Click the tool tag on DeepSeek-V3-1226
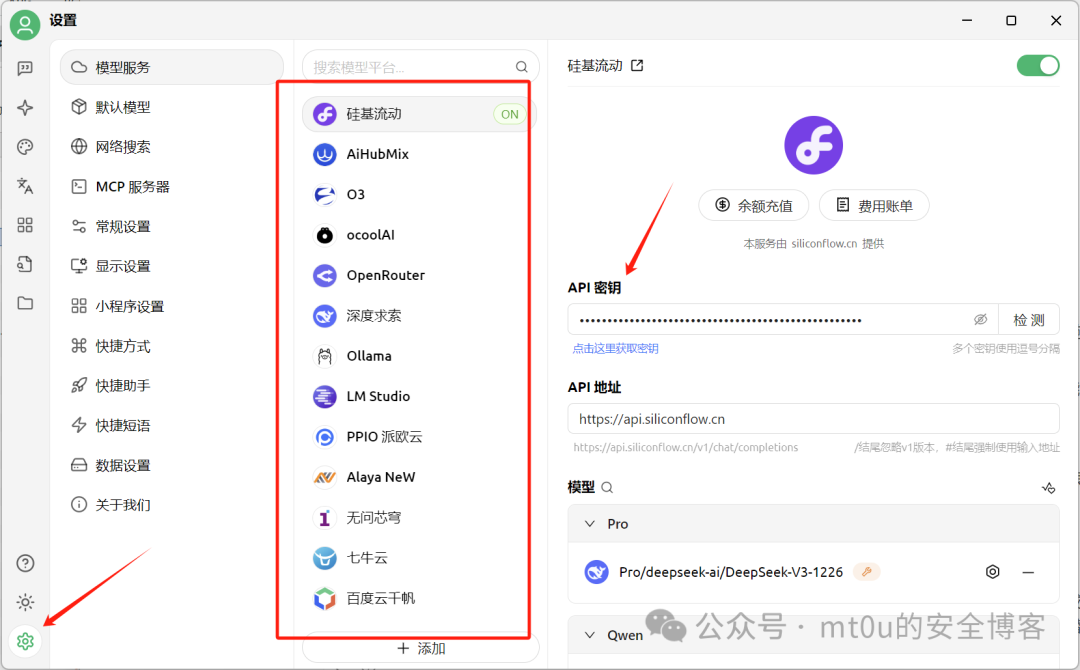Viewport: 1080px width, 670px height. (866, 572)
